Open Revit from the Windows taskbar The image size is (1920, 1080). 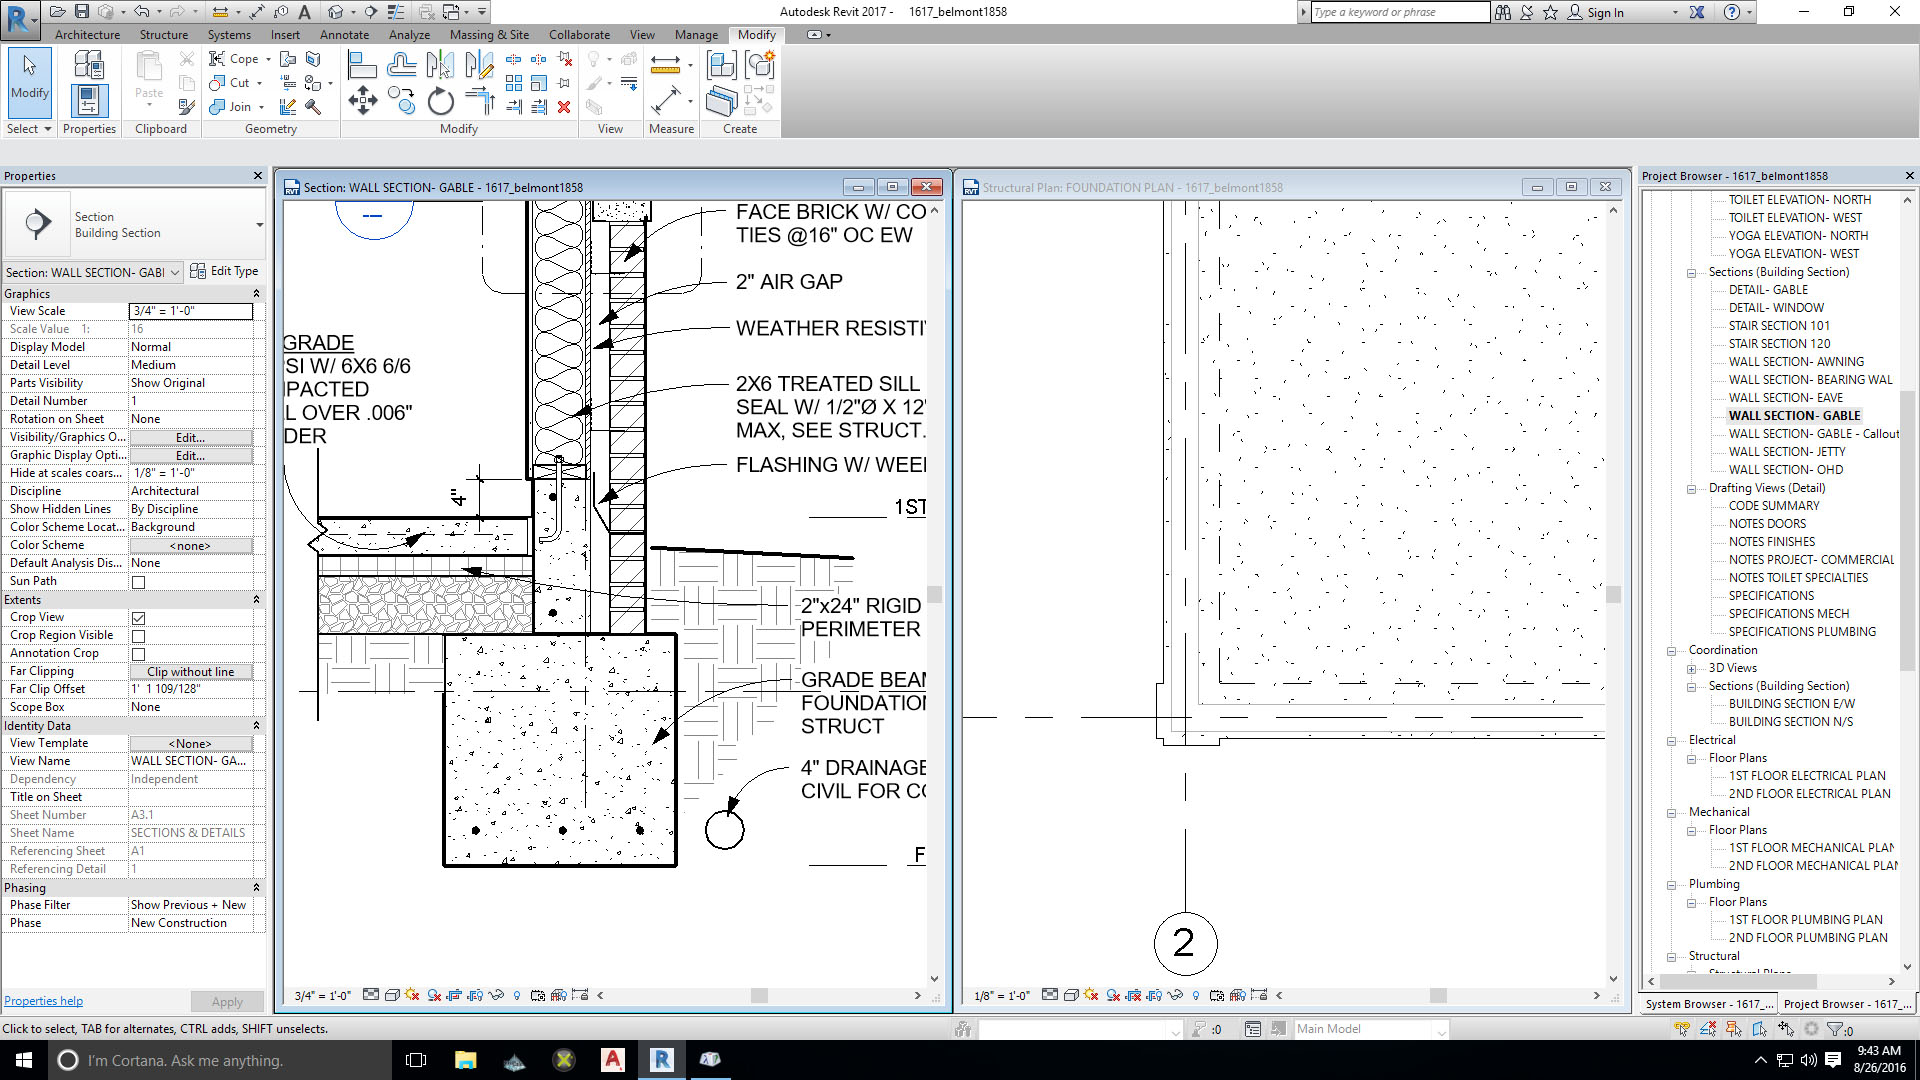click(x=662, y=1060)
